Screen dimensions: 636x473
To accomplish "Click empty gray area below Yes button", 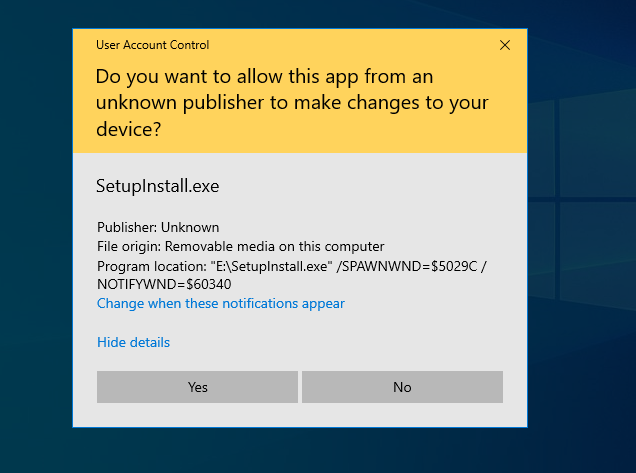I will (197, 414).
